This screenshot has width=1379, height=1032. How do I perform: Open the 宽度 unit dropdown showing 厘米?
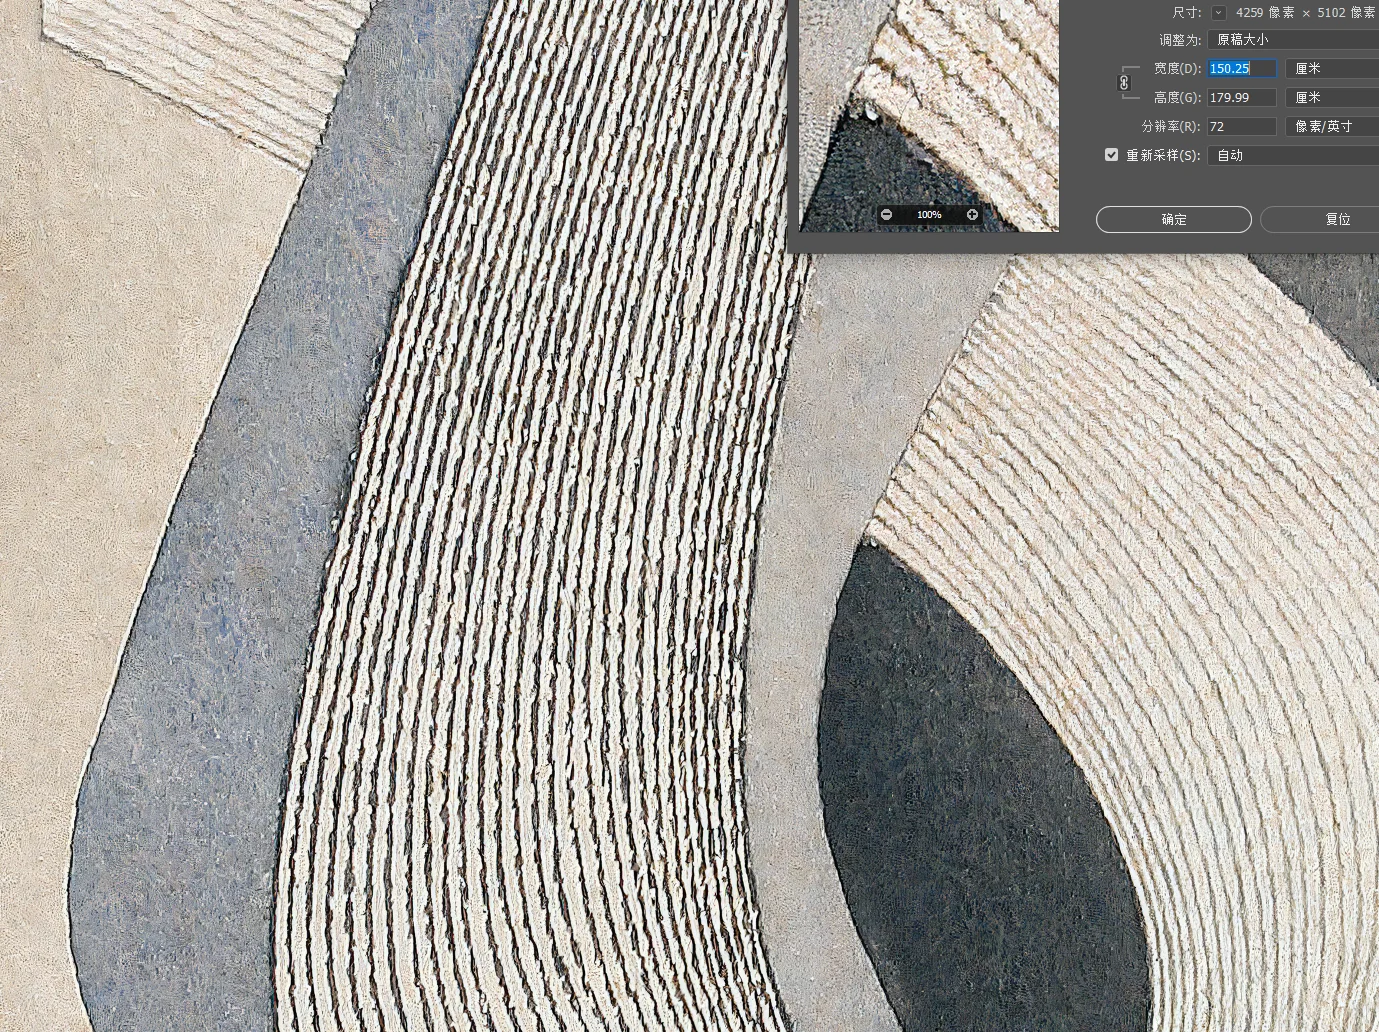[1332, 69]
